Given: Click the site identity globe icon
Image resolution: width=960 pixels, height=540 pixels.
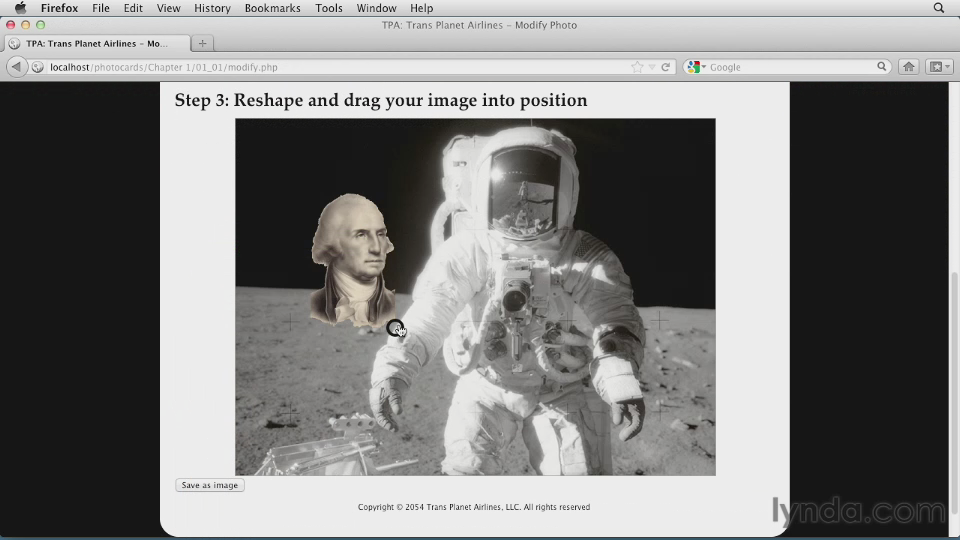Looking at the screenshot, I should click(x=38, y=67).
